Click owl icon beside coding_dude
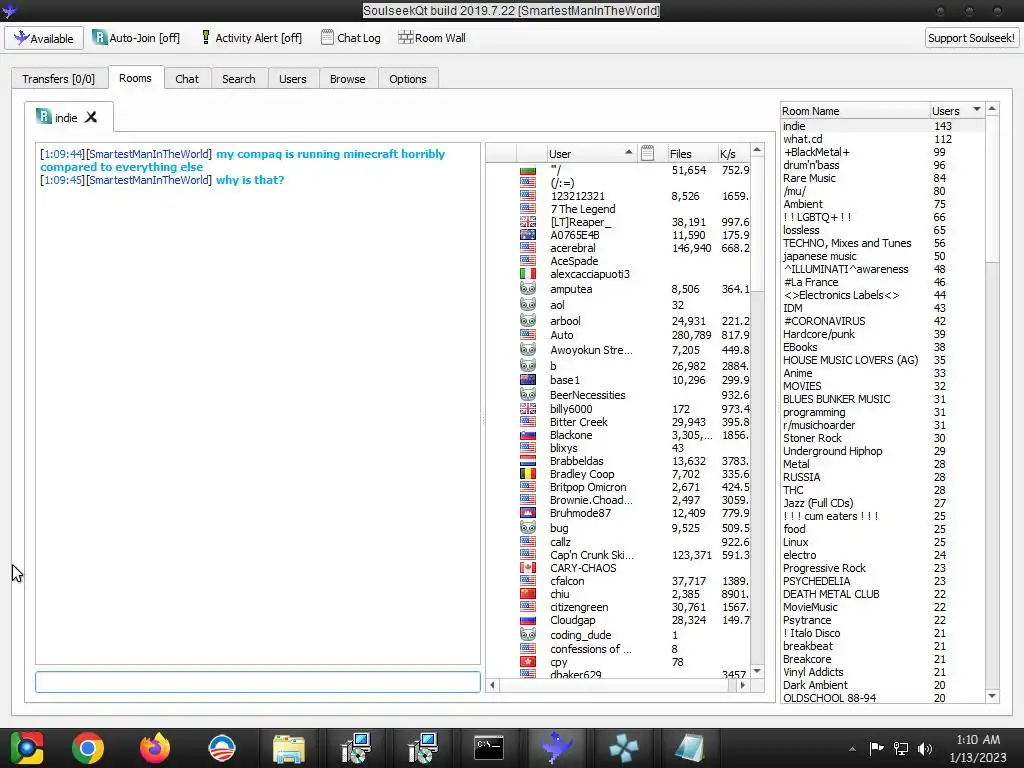Screen dimensions: 1024x768 click(528, 635)
